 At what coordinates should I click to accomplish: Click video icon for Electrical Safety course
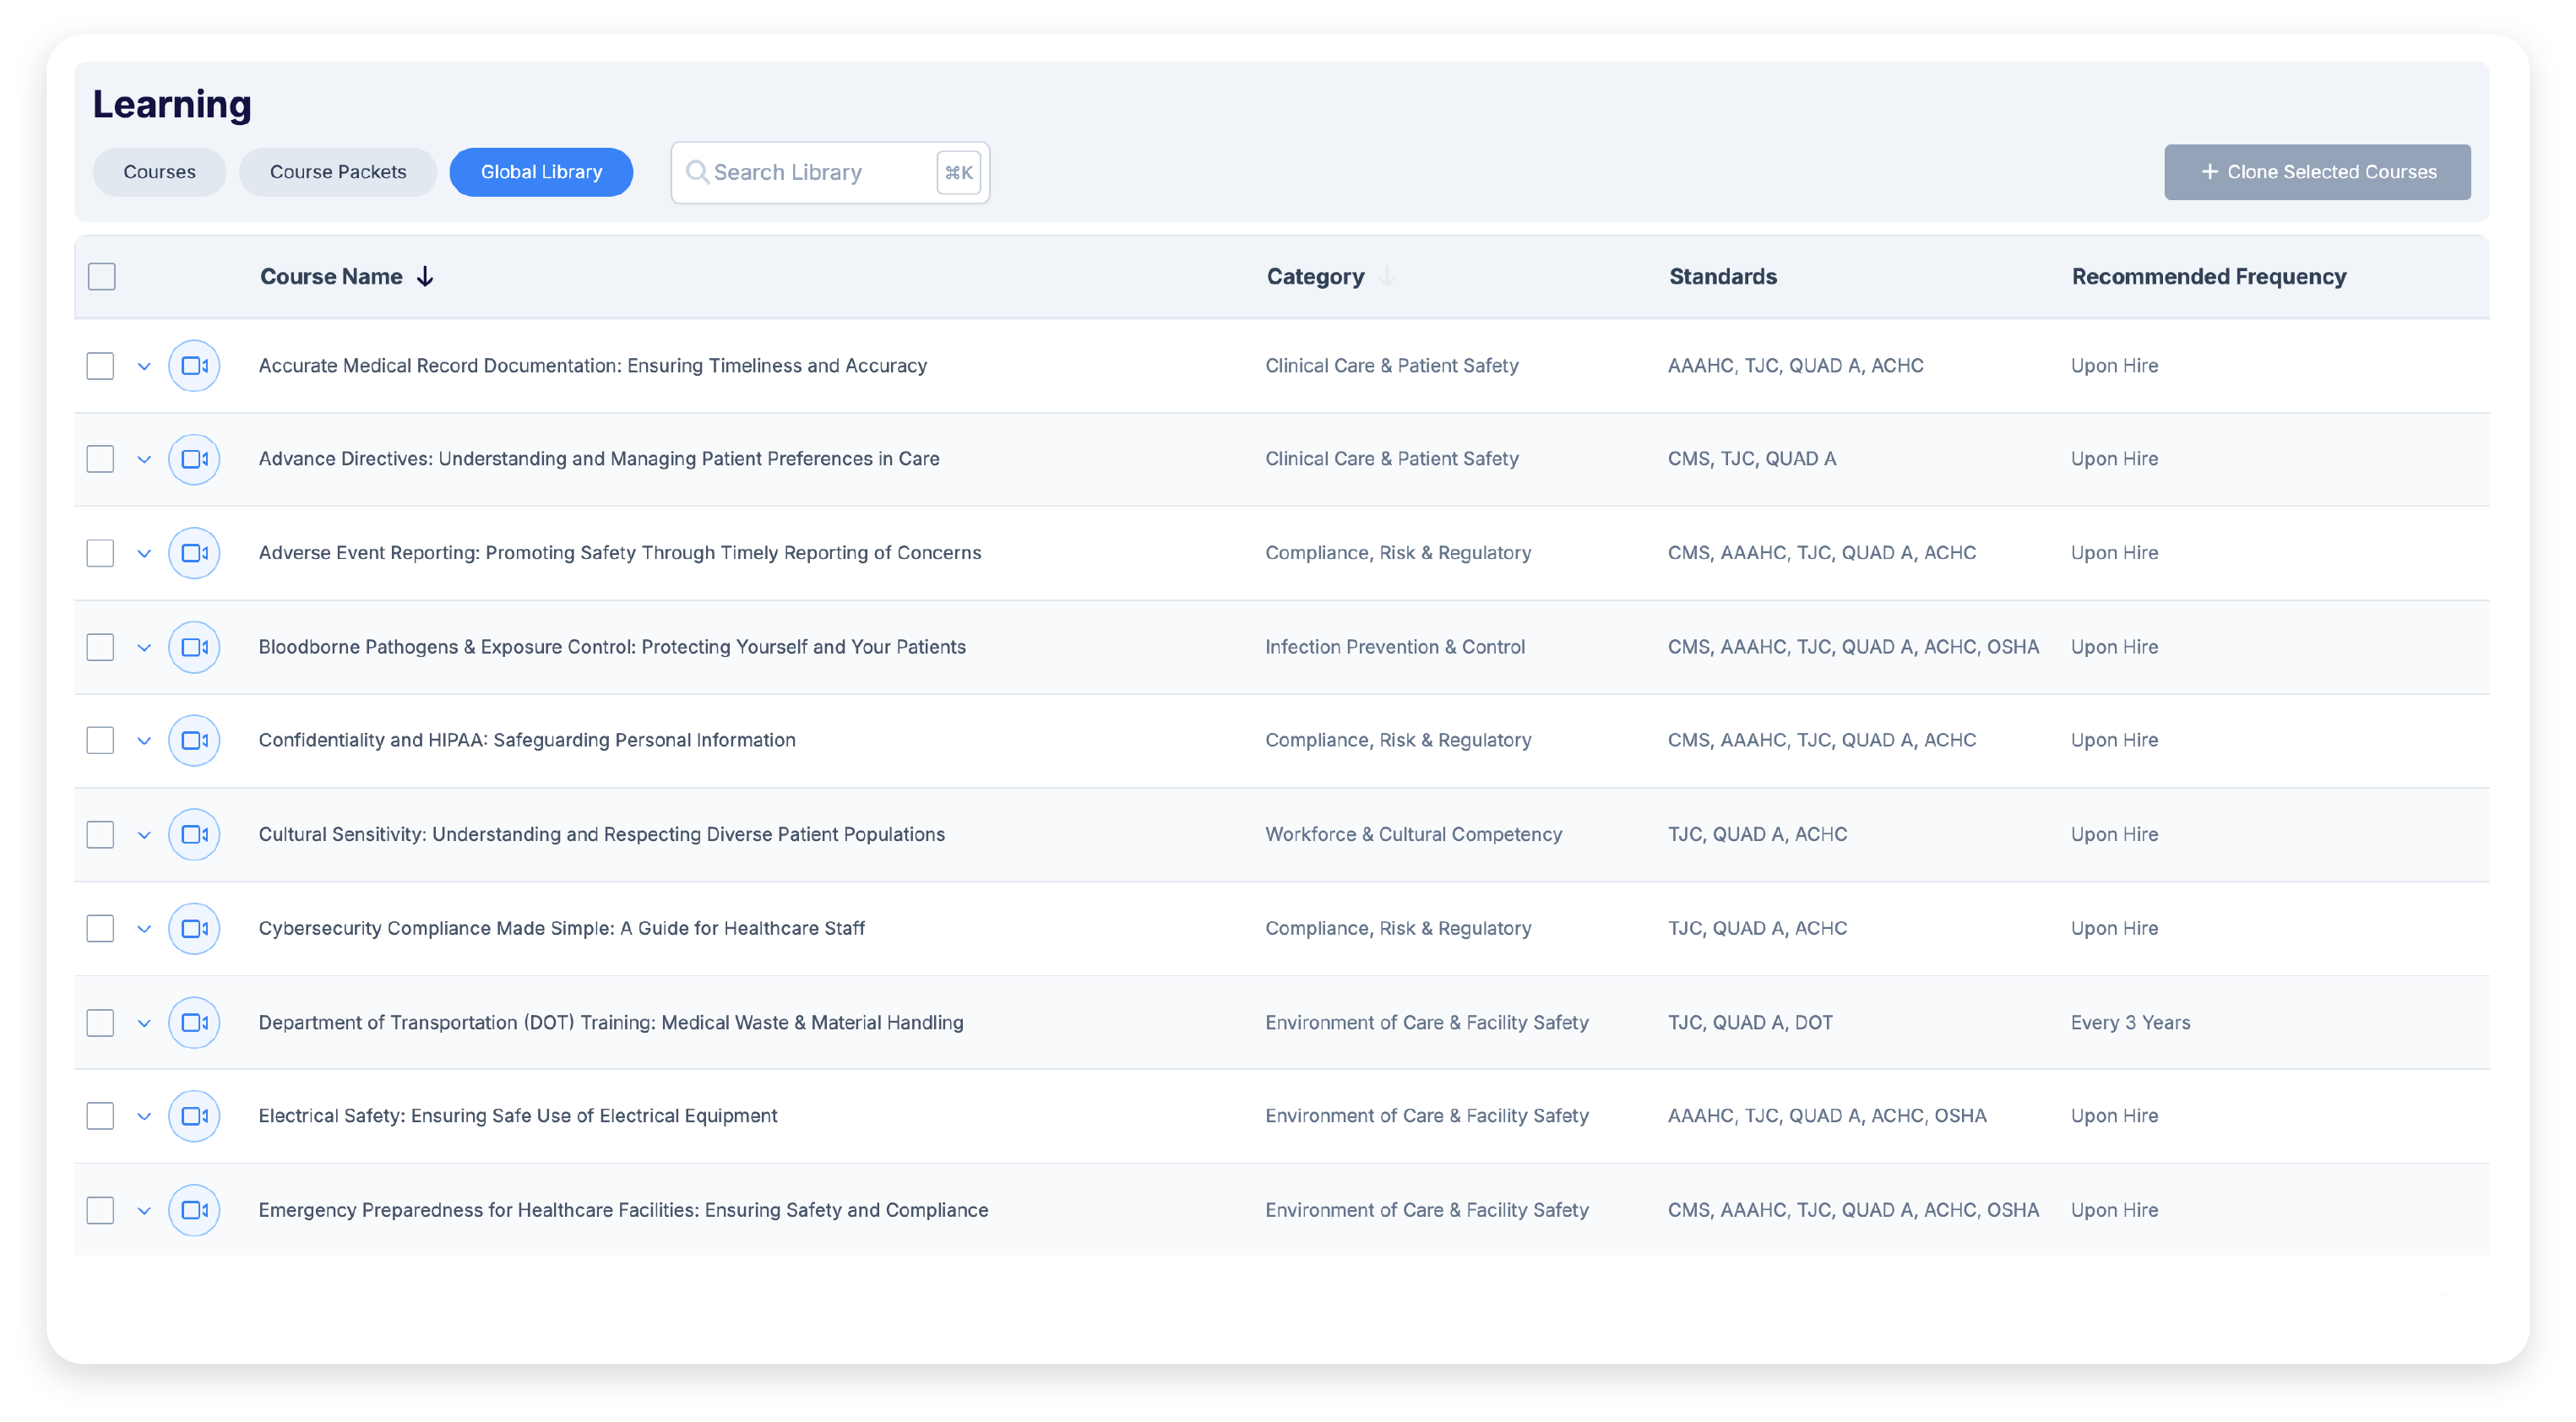point(194,1116)
